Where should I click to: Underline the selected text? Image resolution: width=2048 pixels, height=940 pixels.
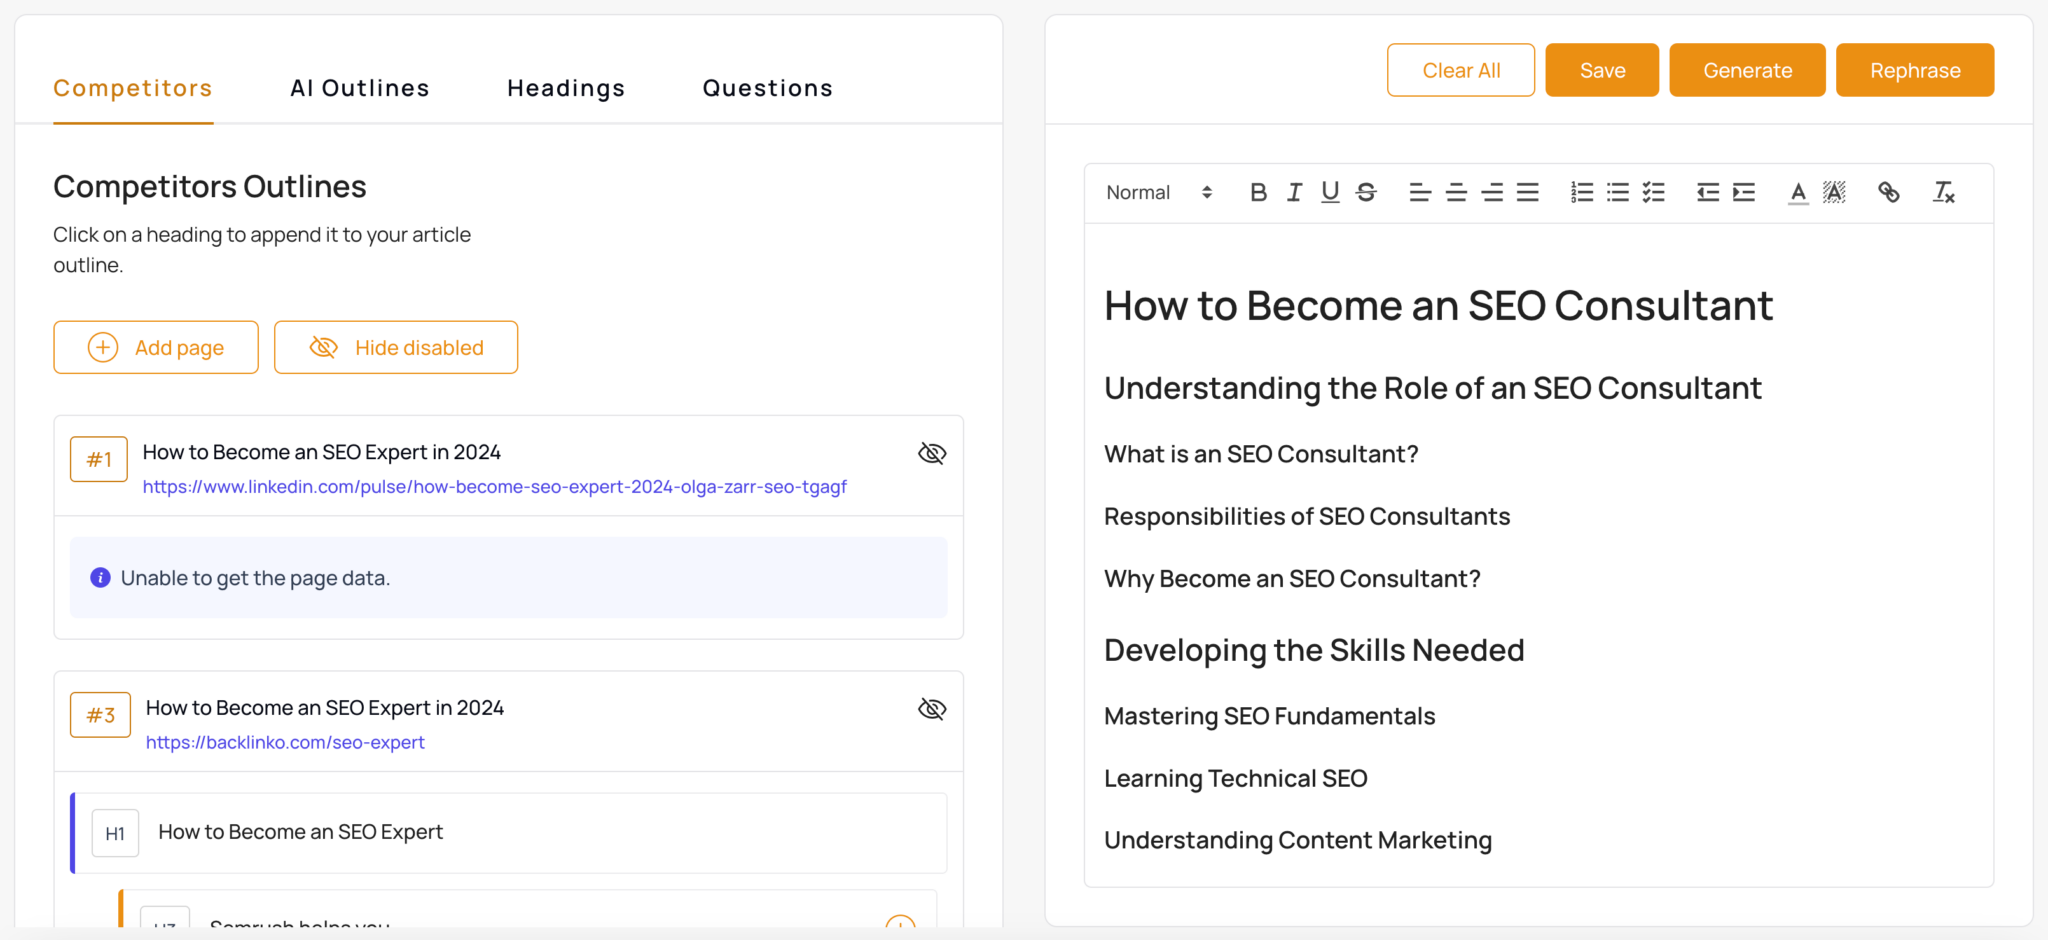pyautogui.click(x=1330, y=192)
